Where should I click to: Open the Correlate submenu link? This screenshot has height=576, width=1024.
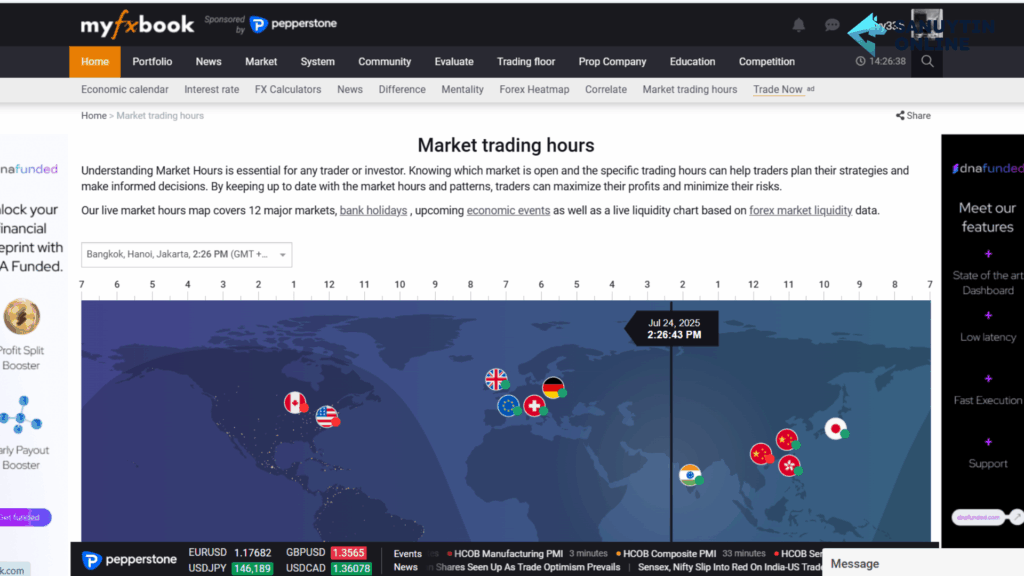[x=606, y=89]
